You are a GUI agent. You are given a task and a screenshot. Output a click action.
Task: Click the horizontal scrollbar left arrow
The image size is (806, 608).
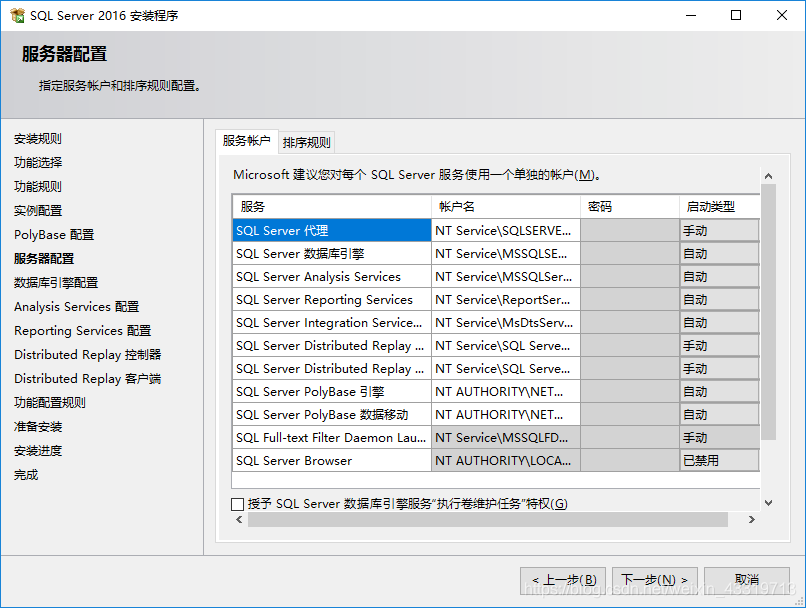(x=239, y=520)
